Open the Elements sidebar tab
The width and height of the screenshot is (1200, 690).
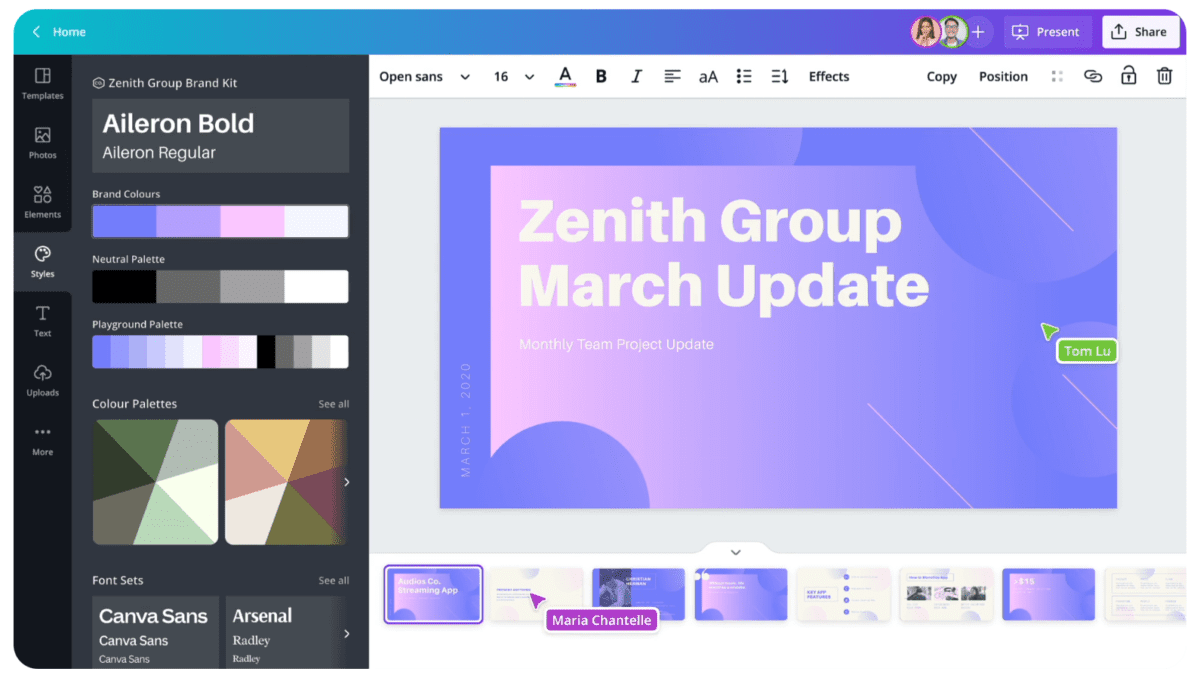[42, 201]
